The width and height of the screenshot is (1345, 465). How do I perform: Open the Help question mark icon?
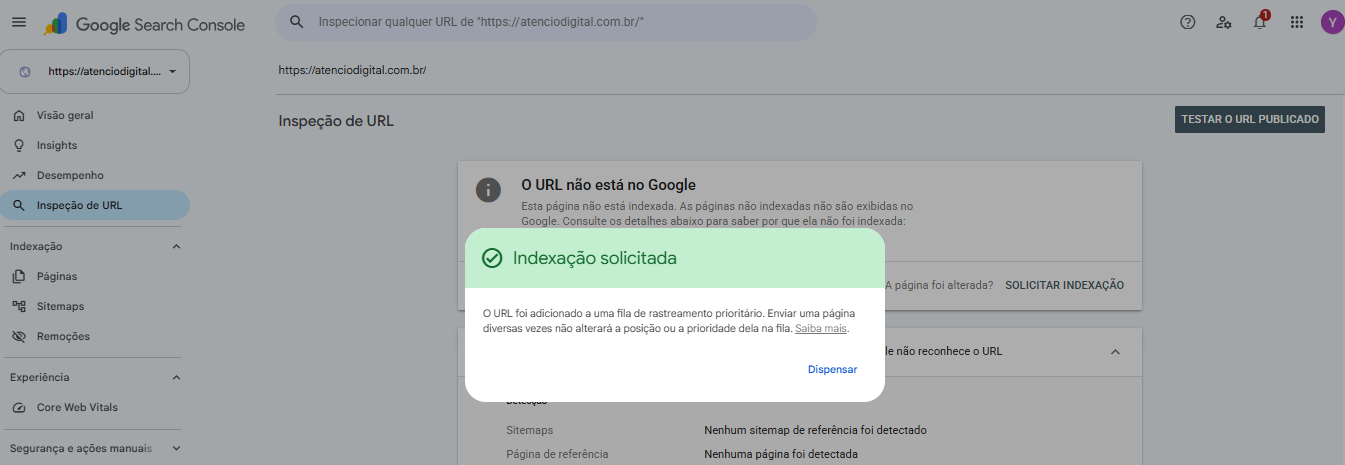[1188, 22]
